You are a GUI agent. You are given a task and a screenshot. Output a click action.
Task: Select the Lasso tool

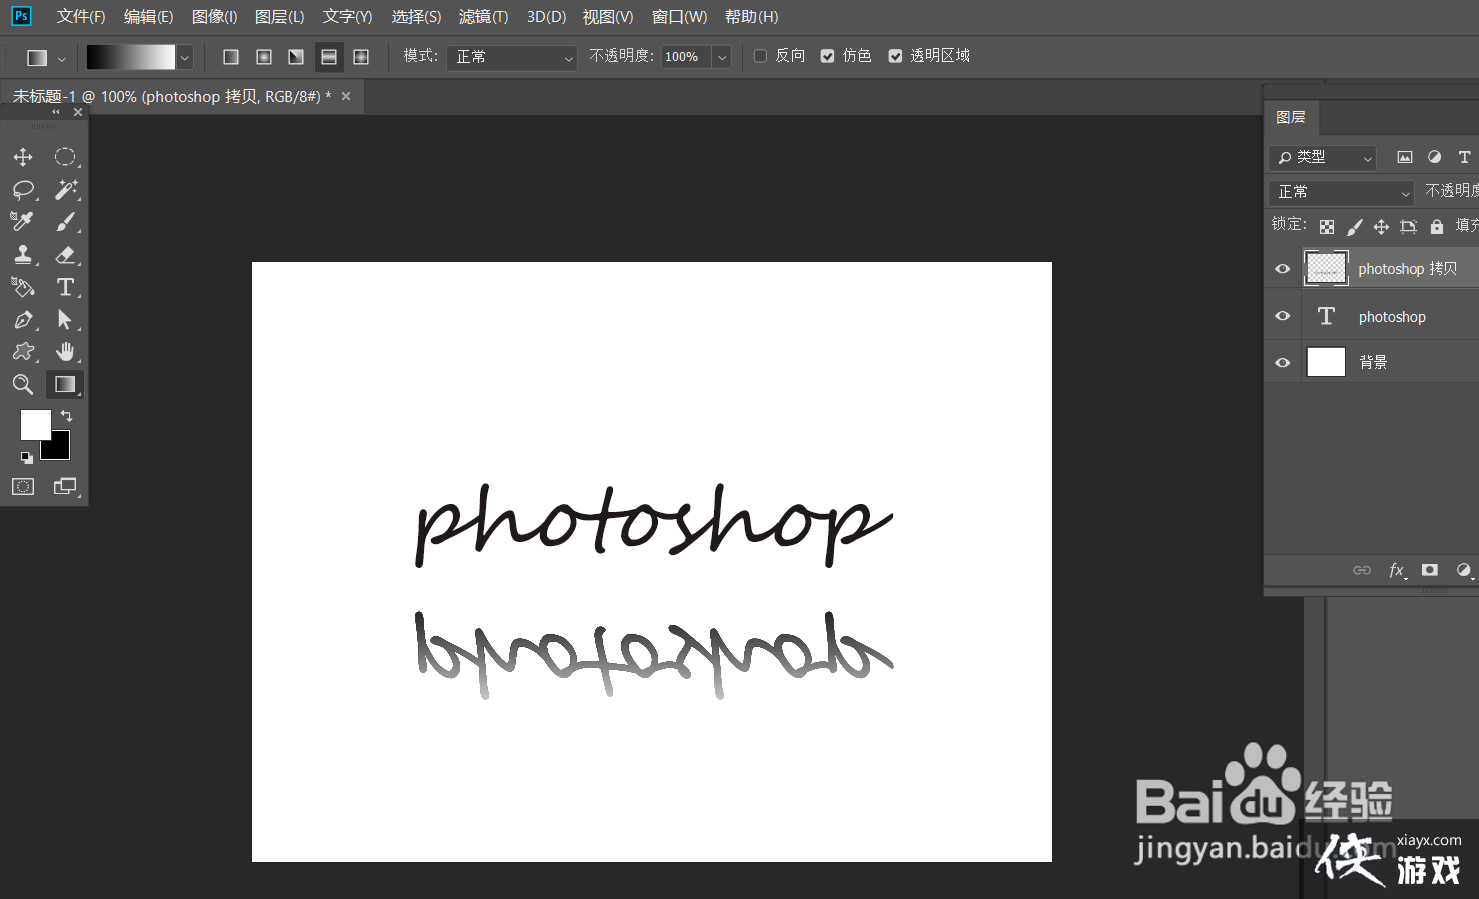[23, 189]
